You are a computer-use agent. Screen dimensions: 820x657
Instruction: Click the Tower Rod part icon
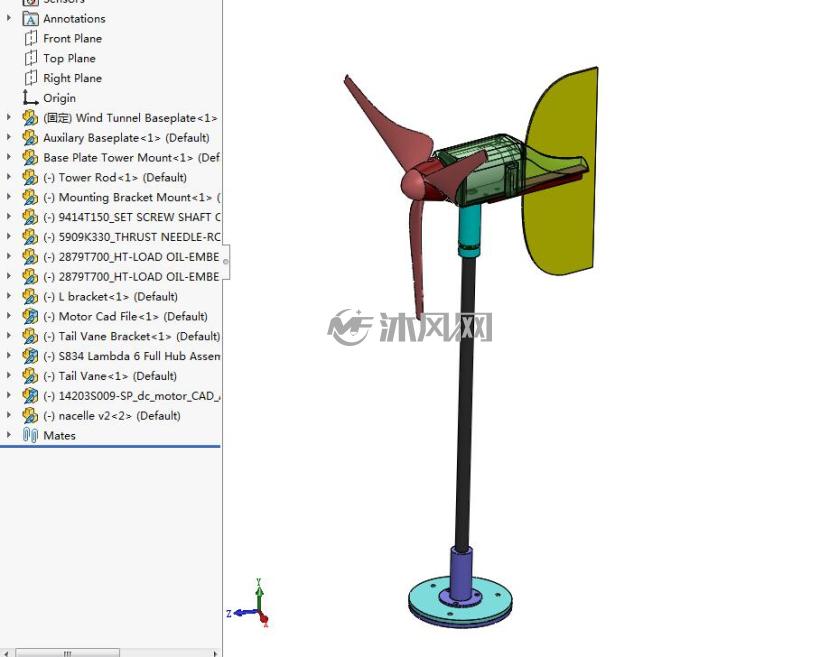[30, 178]
